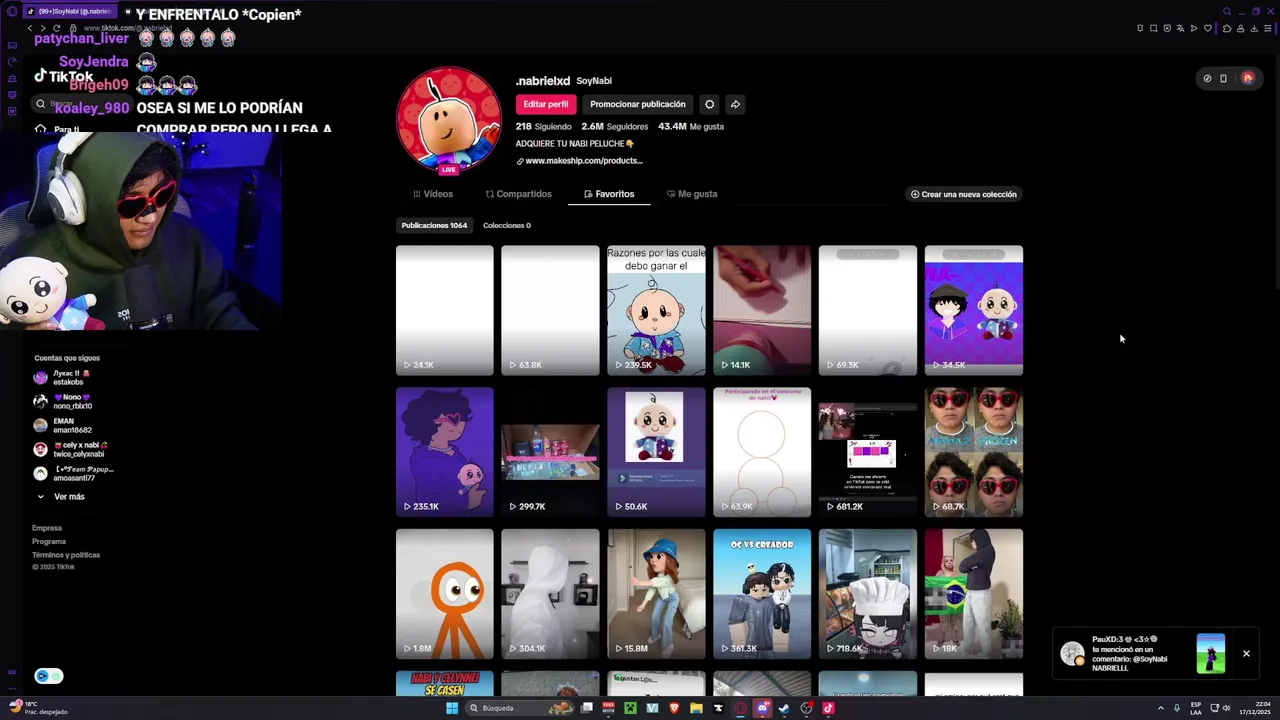Toggle the switch at bottom-left of TikTok
This screenshot has height=720, width=1280.
48,676
